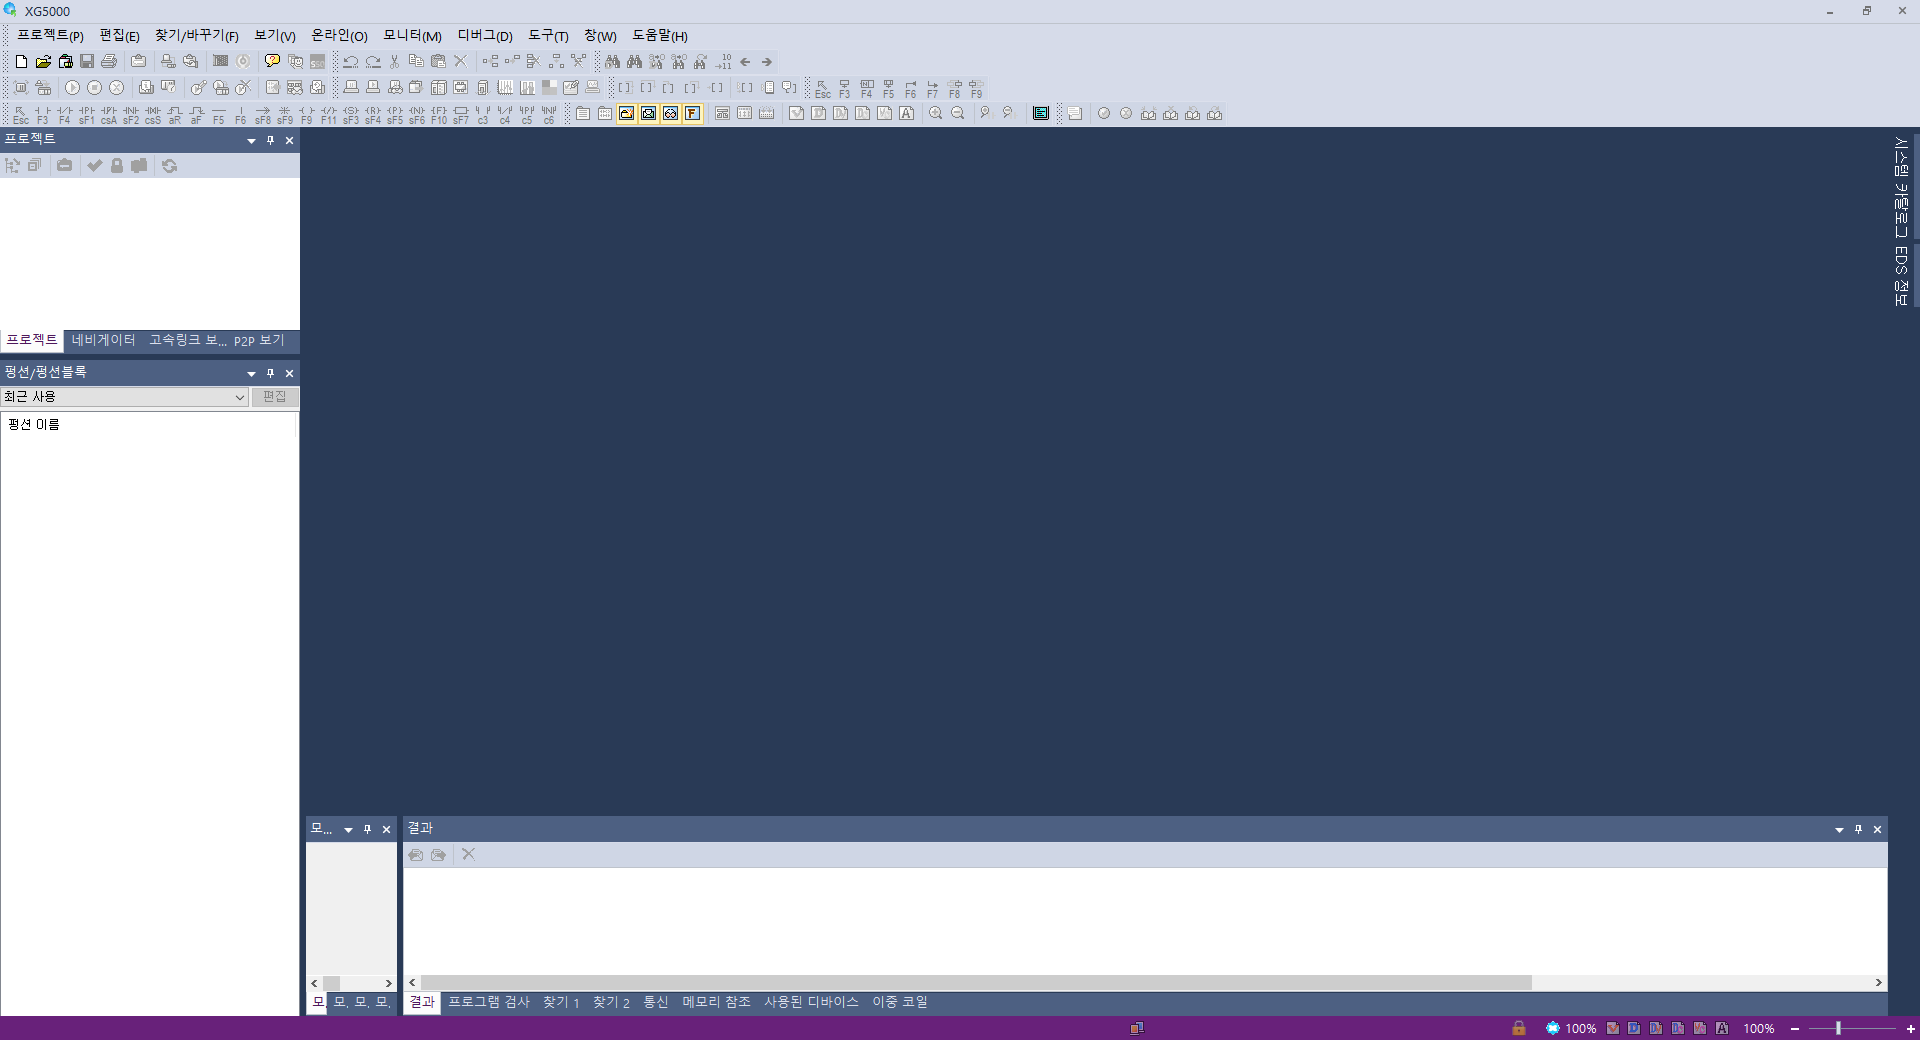Screen dimensions: 1920x1040
Task: Click the refresh icon in project panel
Action: 170,166
